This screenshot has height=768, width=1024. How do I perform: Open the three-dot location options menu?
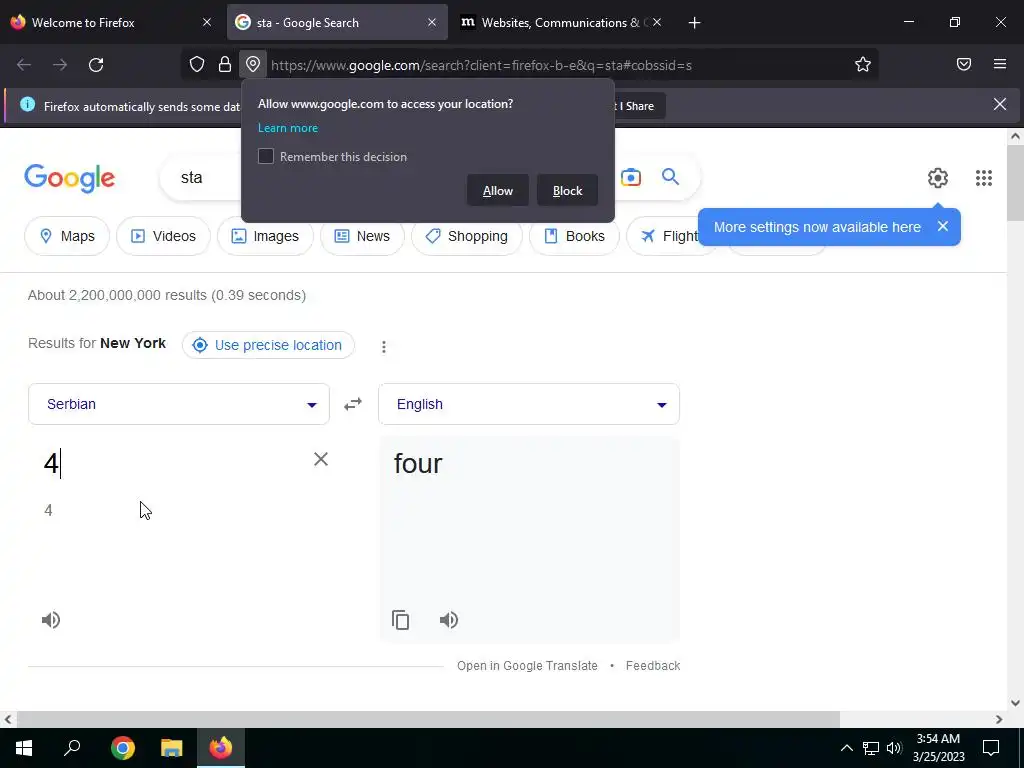pos(384,347)
